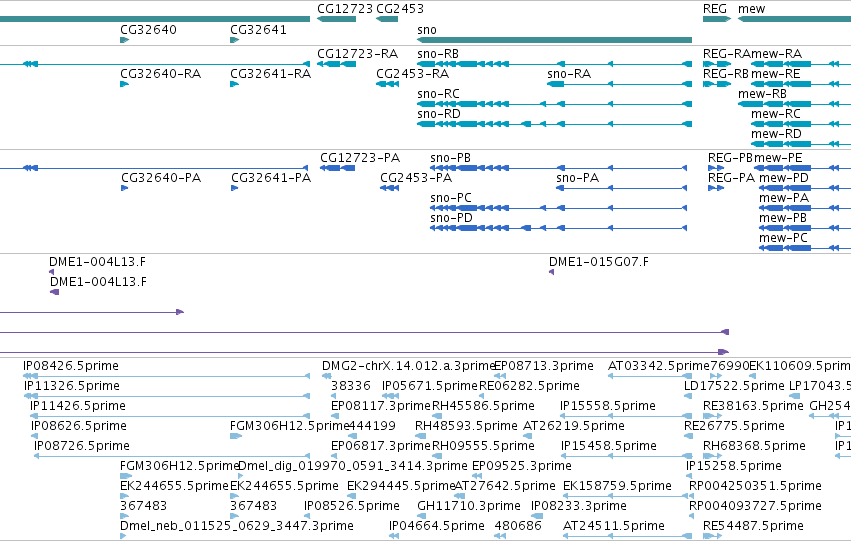This screenshot has height=541, width=851.
Task: Select EST GH11710.3prime
Action: pos(422,516)
